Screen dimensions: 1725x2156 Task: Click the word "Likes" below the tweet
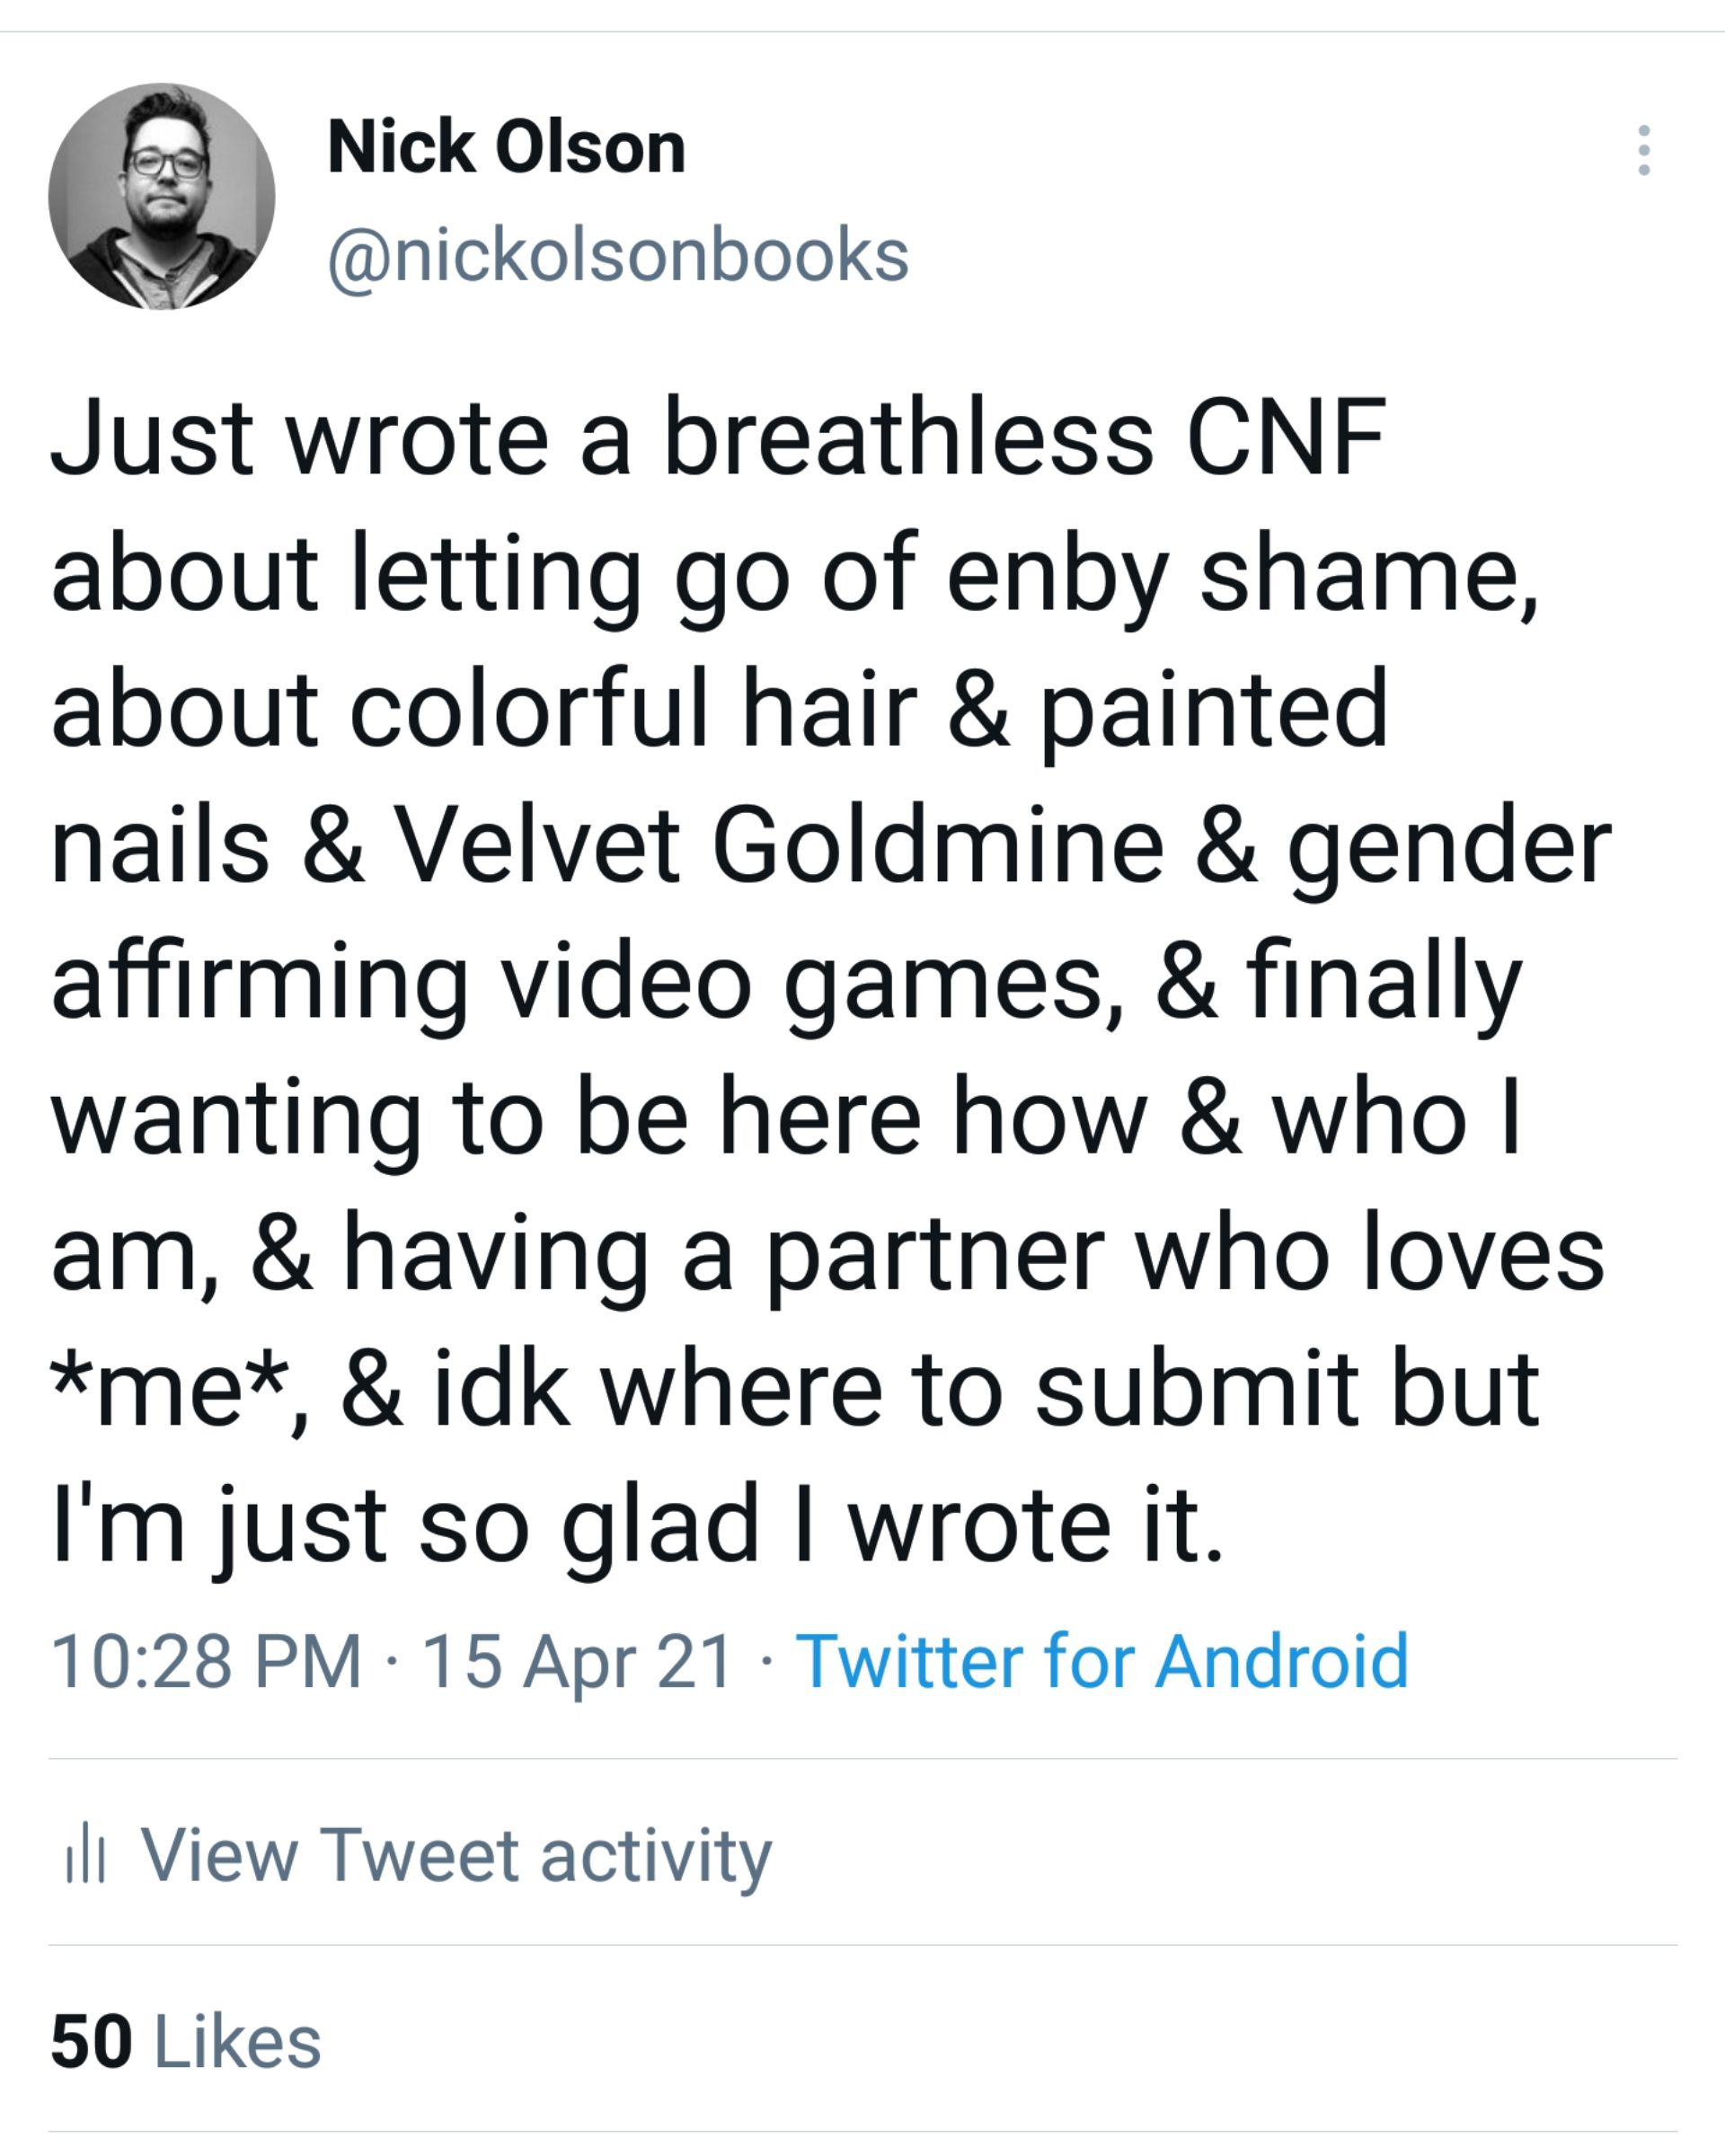pyautogui.click(x=238, y=2041)
